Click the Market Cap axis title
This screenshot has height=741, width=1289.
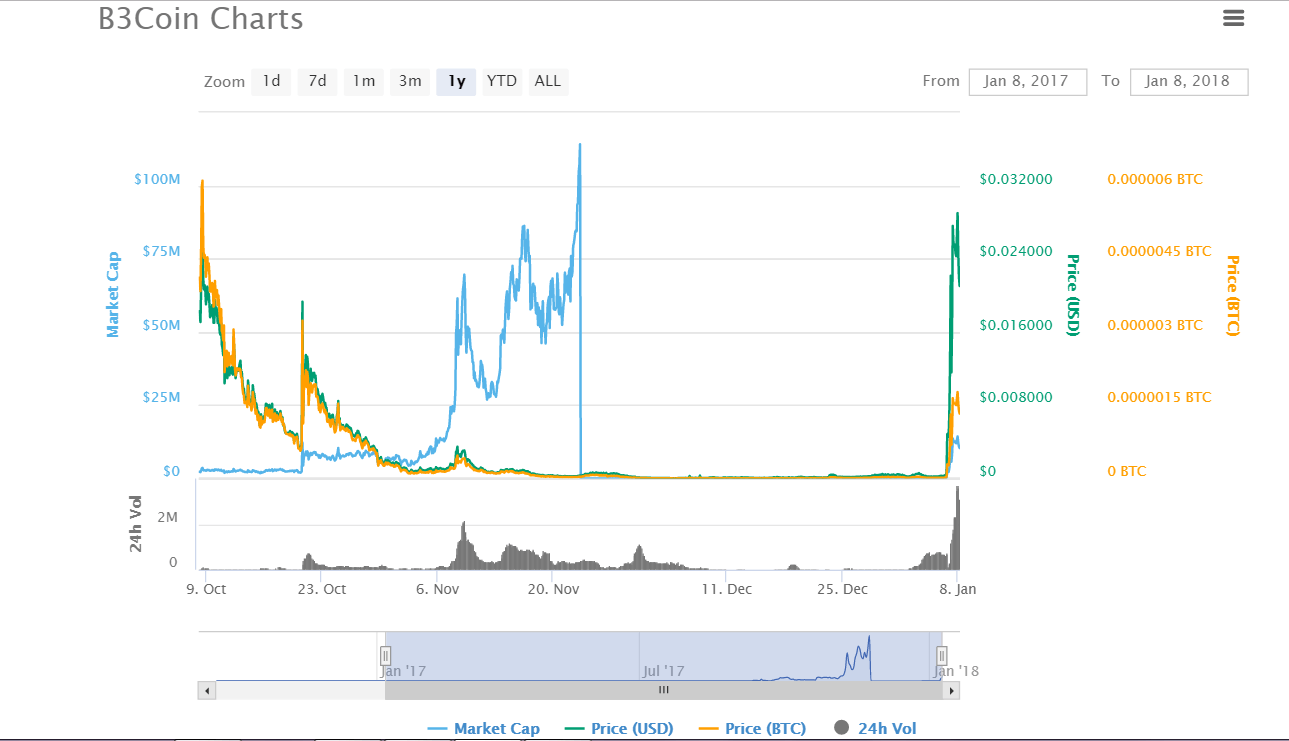pyautogui.click(x=113, y=294)
